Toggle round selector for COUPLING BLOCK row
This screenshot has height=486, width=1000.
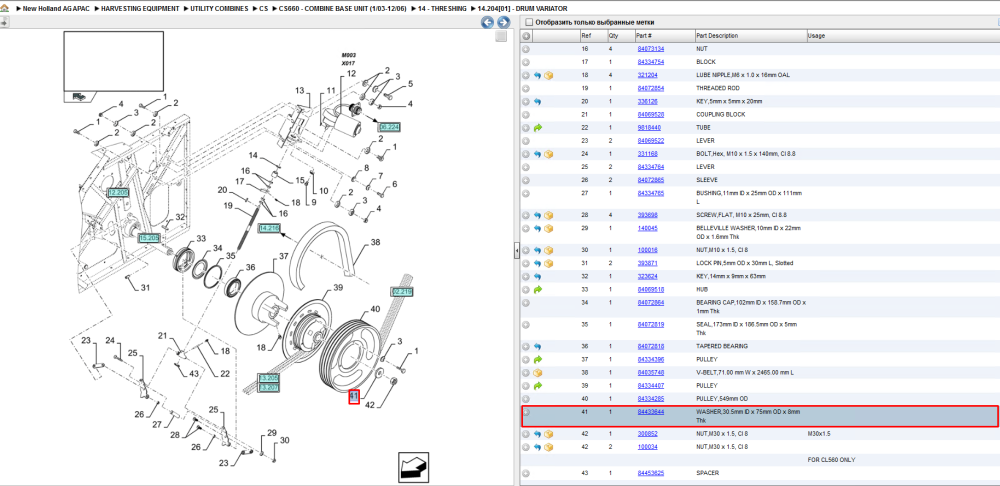click(526, 114)
